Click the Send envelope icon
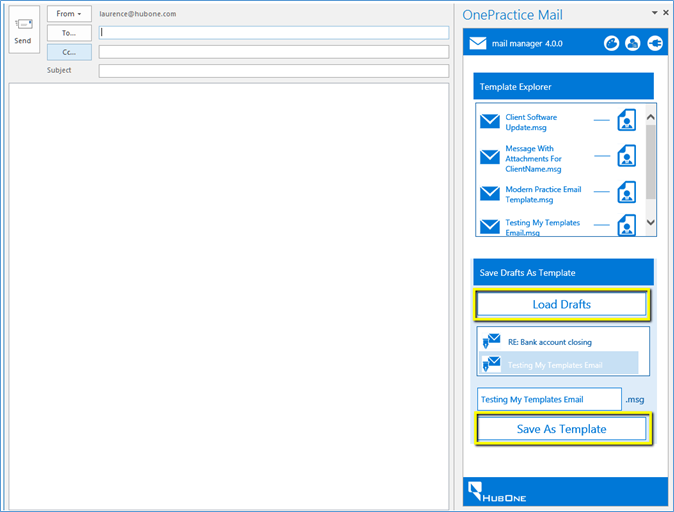This screenshot has width=674, height=512. (x=24, y=25)
